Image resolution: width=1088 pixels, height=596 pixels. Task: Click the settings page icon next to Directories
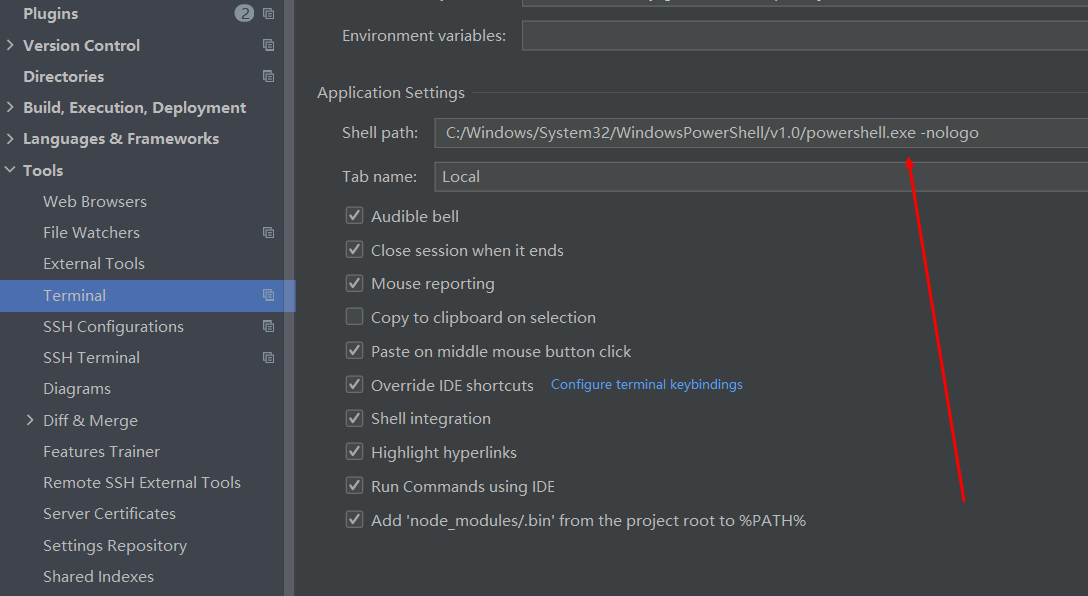(x=267, y=76)
